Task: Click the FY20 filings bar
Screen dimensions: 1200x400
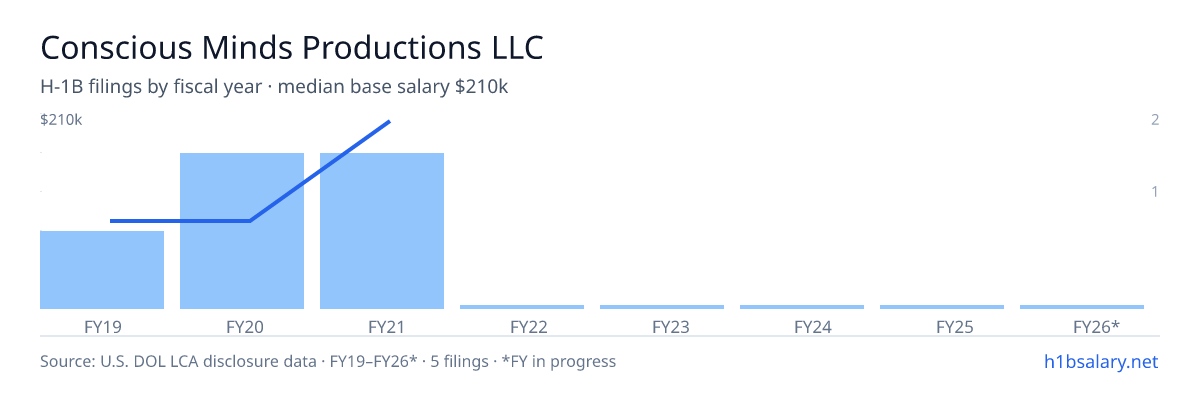Action: coord(242,231)
